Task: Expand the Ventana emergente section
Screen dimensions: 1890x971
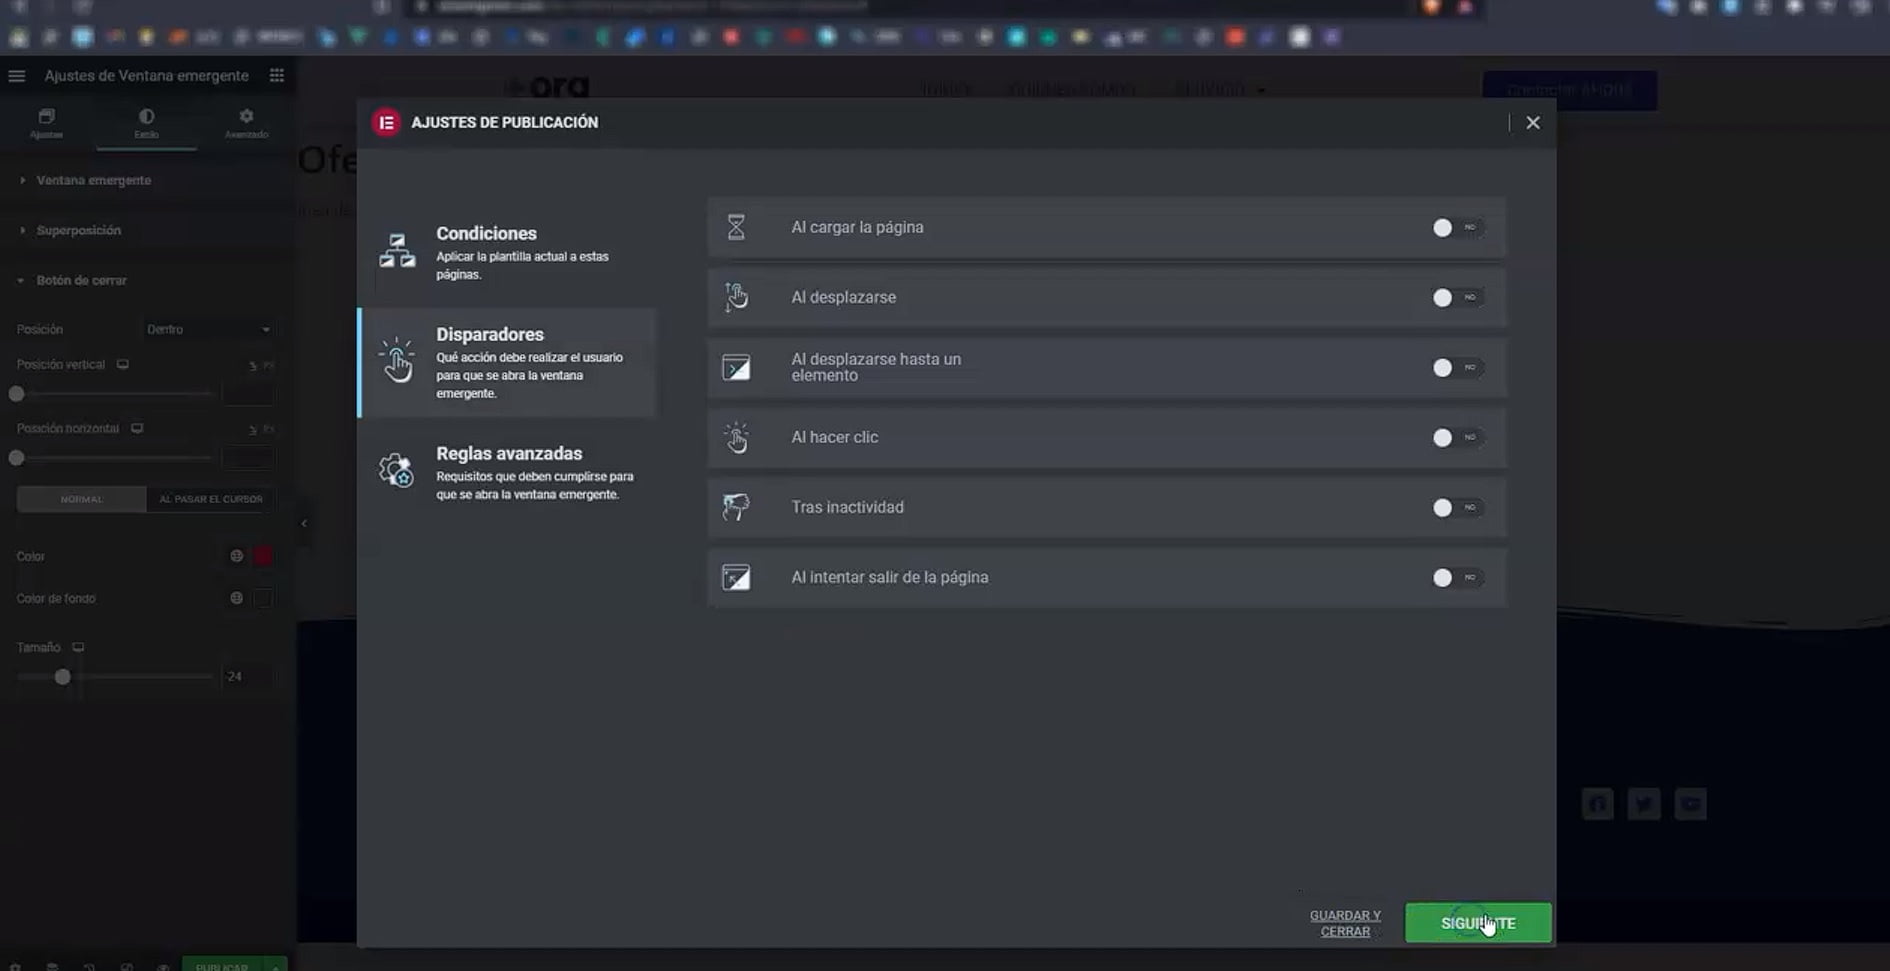Action: (x=93, y=180)
